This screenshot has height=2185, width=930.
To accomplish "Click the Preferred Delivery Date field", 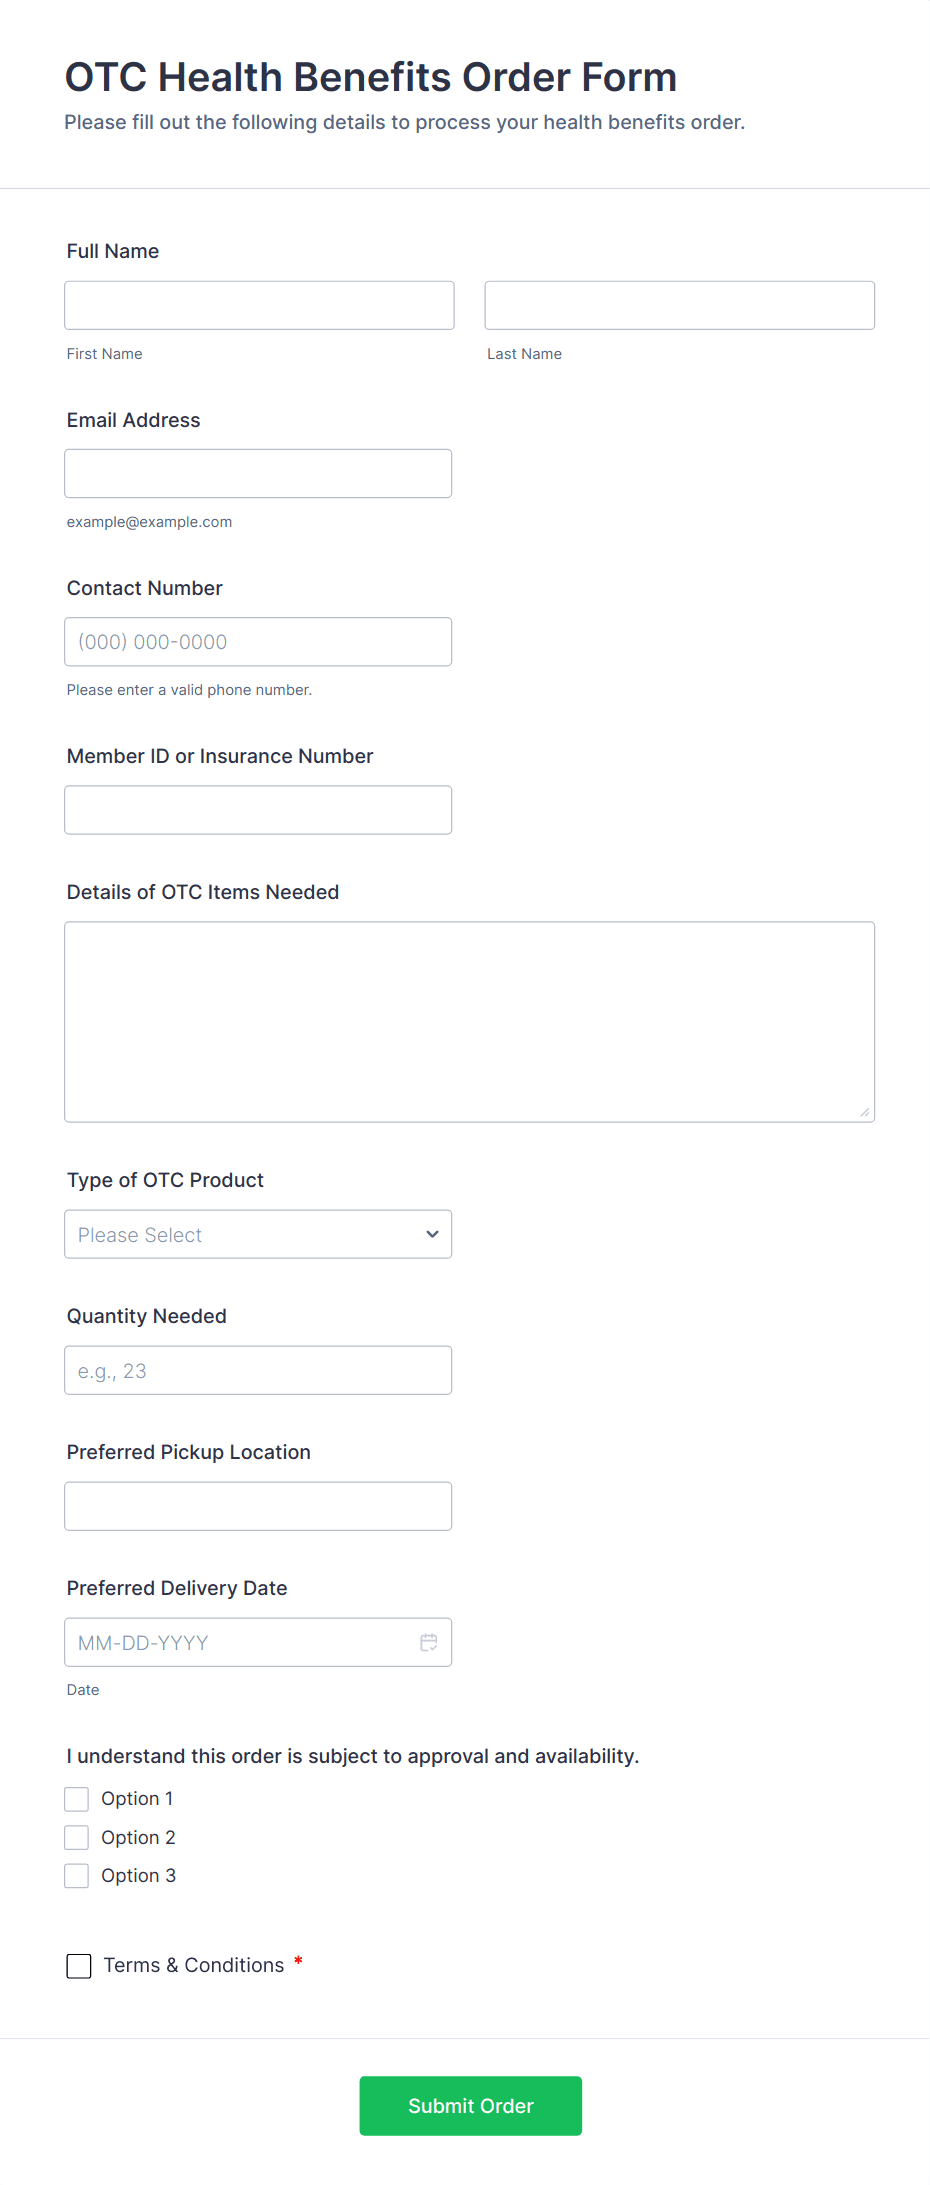I will [240, 1642].
